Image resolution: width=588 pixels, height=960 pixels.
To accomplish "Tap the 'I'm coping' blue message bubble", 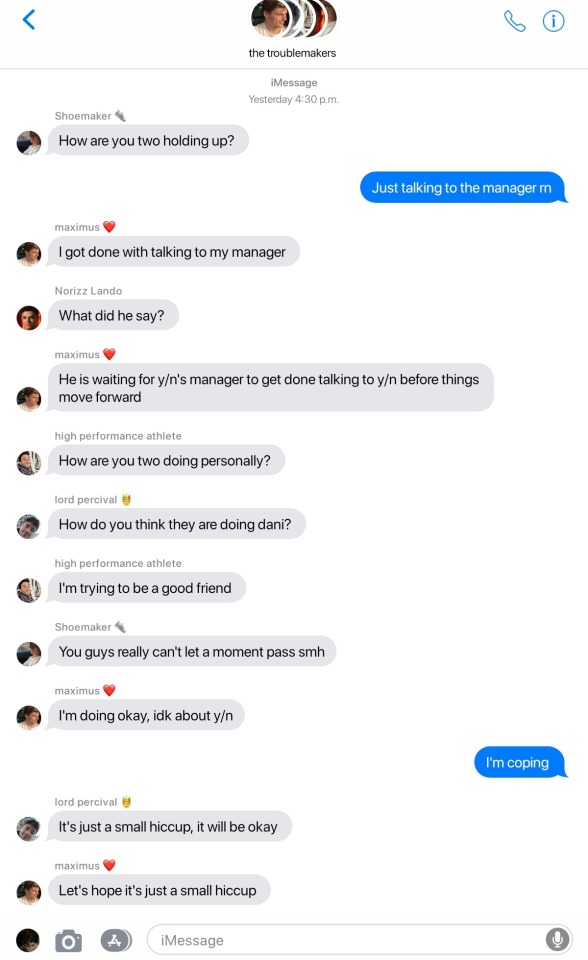I will coord(520,762).
